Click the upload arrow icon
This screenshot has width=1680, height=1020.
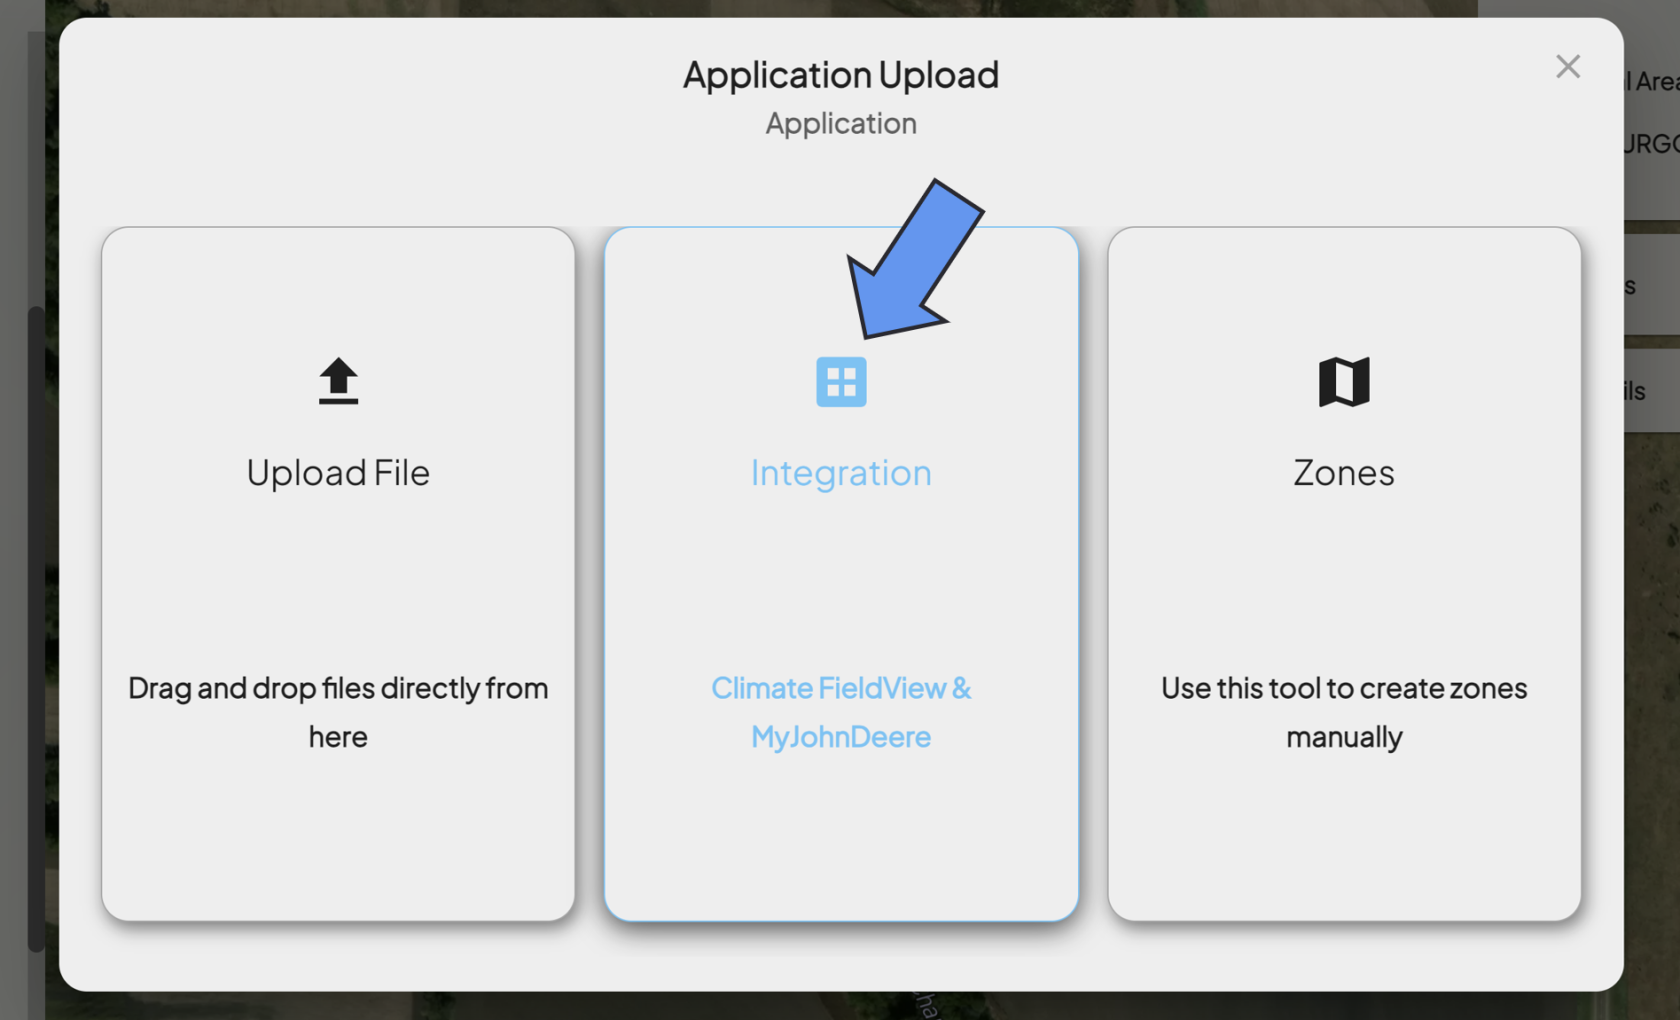pos(338,381)
